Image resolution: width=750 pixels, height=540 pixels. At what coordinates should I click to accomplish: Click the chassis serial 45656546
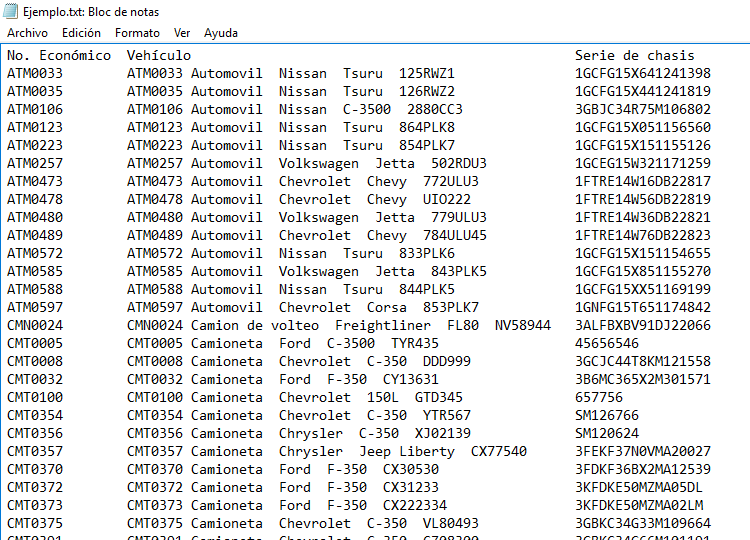point(606,343)
